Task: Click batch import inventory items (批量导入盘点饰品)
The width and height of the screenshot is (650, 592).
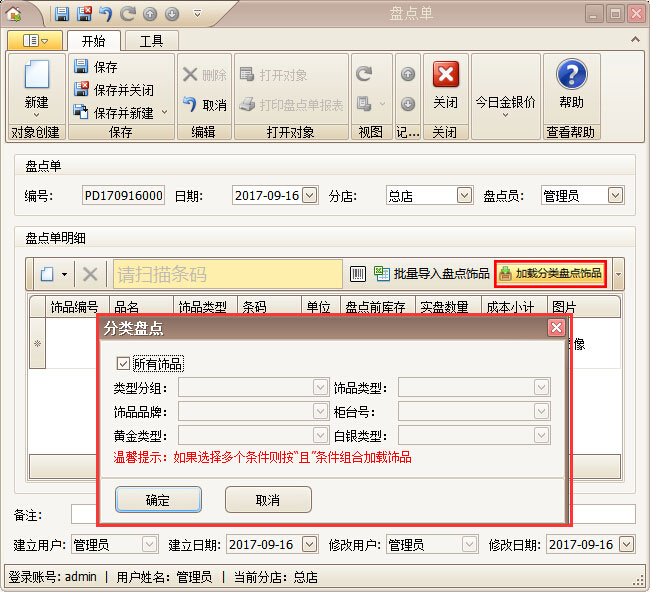Action: point(432,274)
